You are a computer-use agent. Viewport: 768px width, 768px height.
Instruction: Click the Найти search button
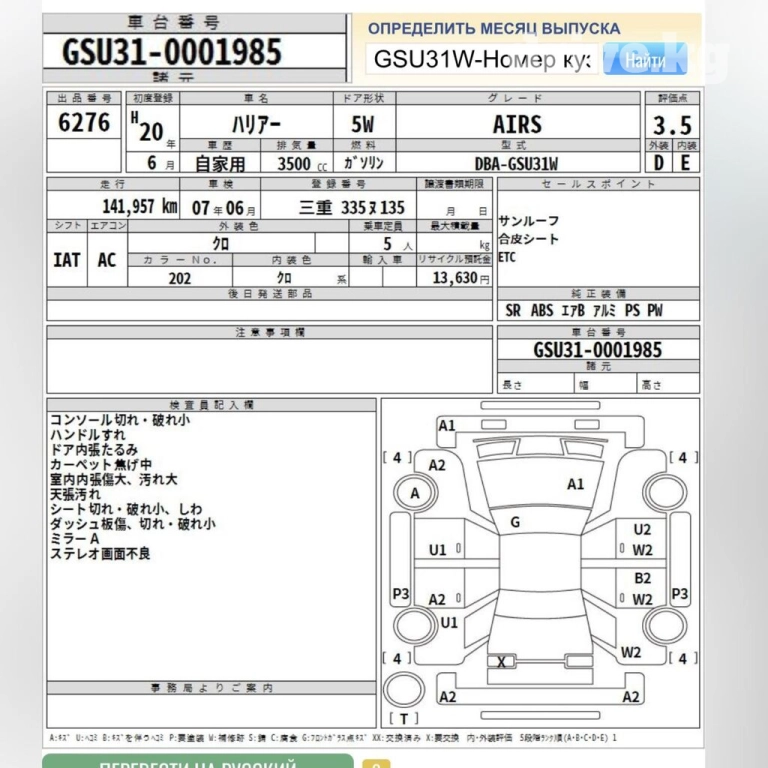pyautogui.click(x=646, y=61)
